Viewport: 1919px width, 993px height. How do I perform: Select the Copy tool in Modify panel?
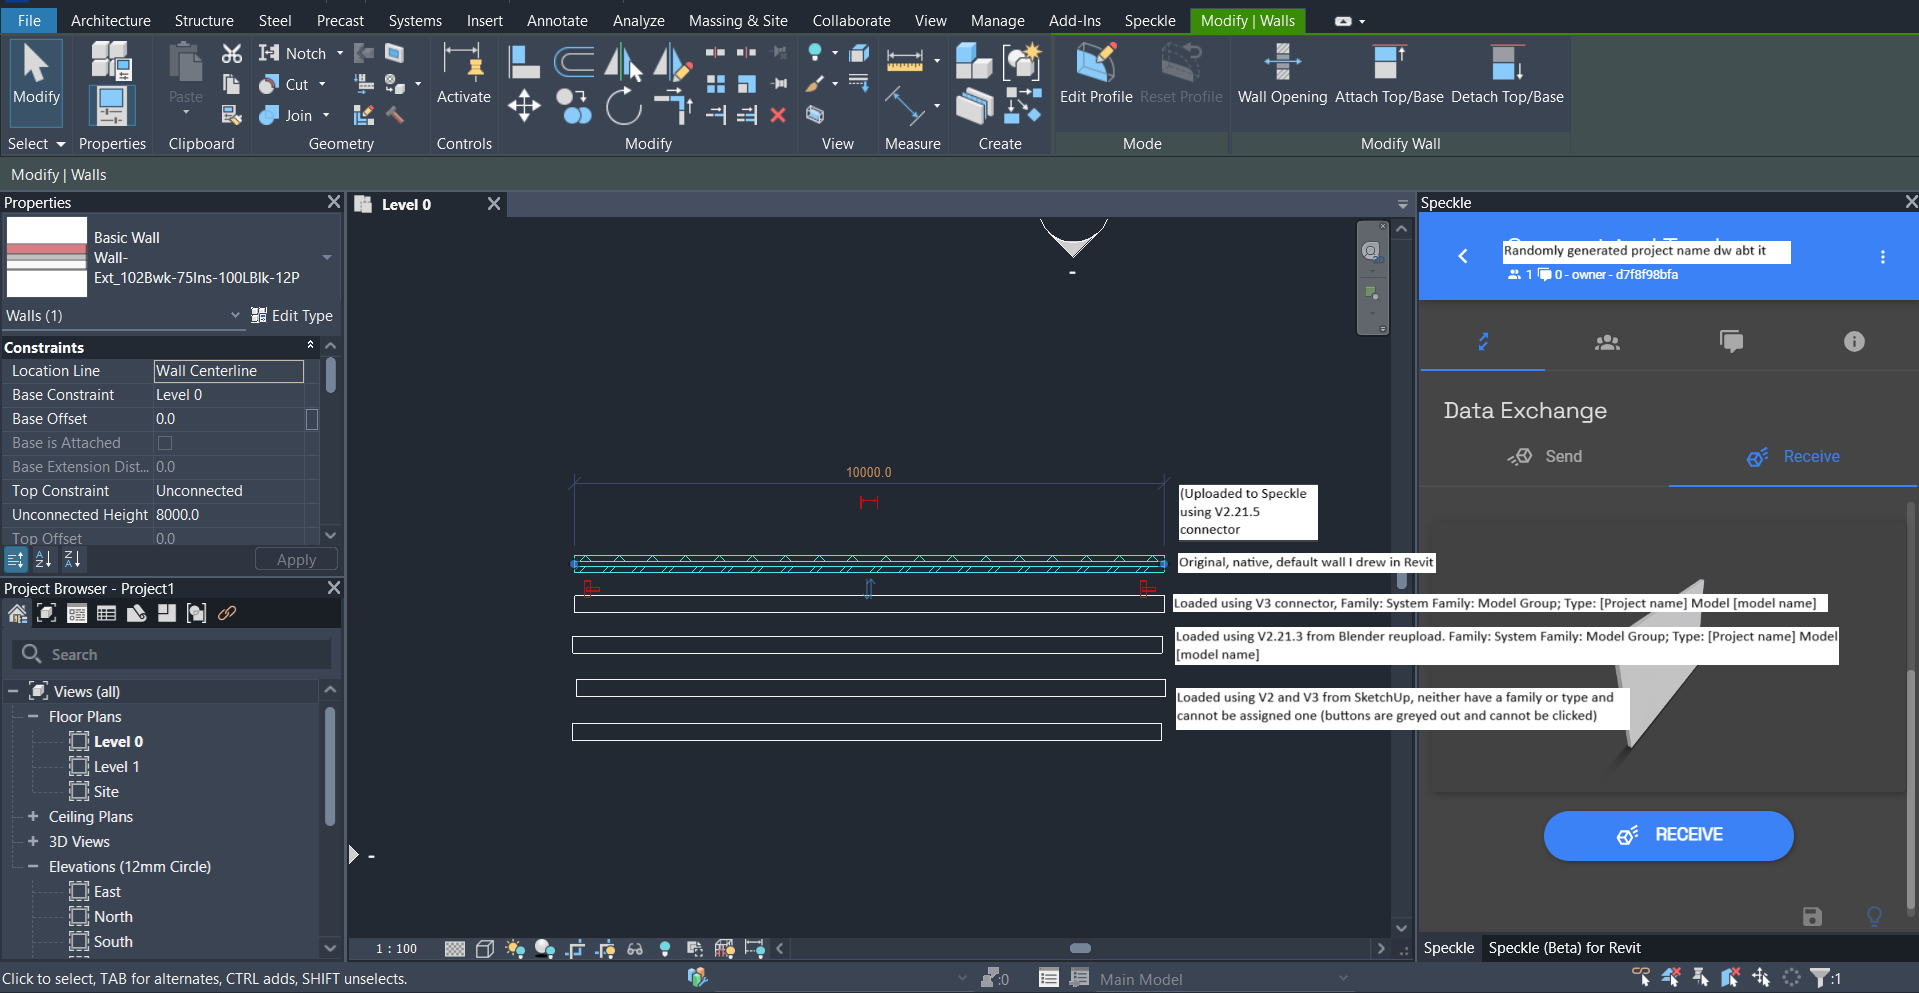click(x=574, y=105)
